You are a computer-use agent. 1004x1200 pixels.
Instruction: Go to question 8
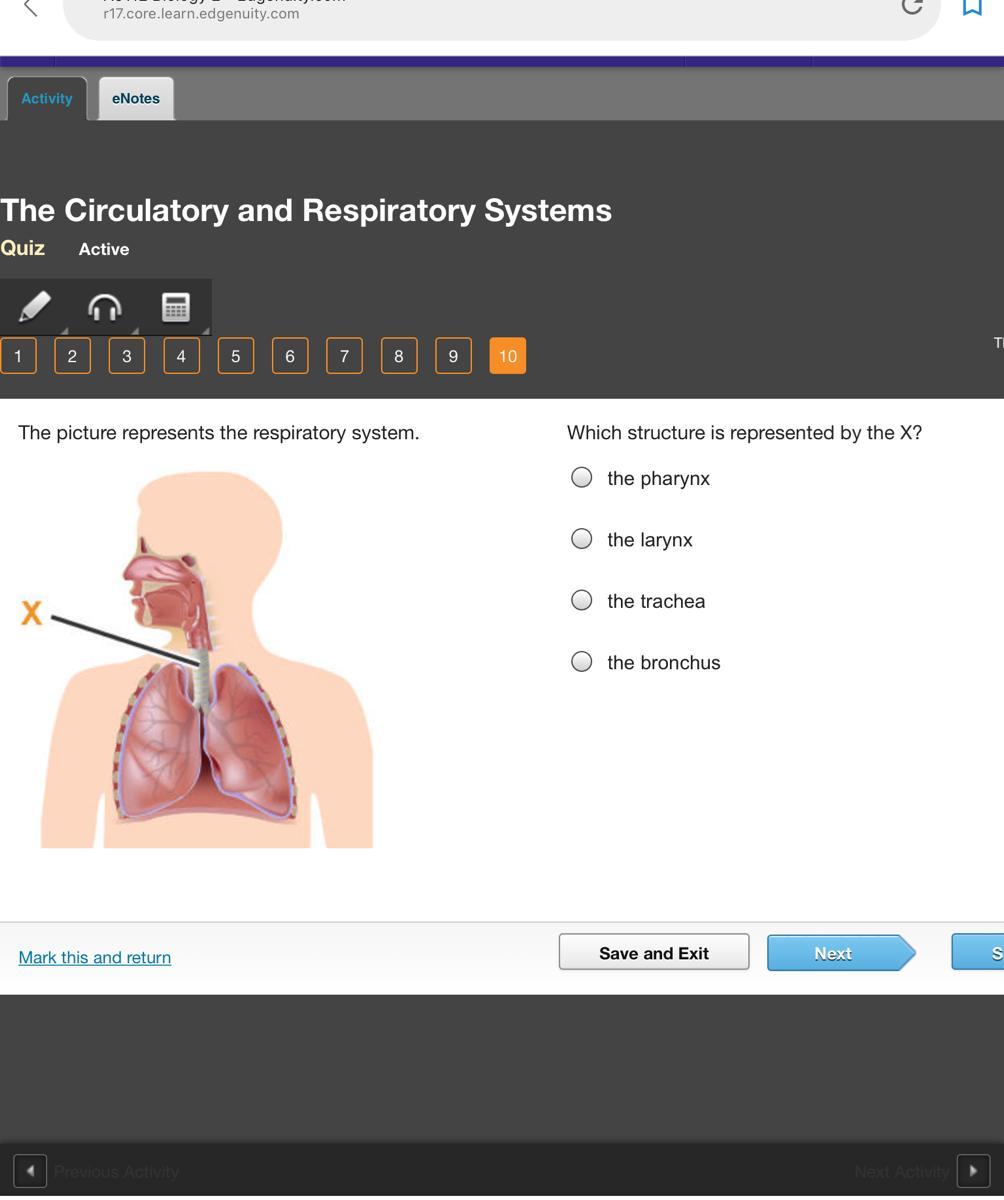click(x=399, y=356)
